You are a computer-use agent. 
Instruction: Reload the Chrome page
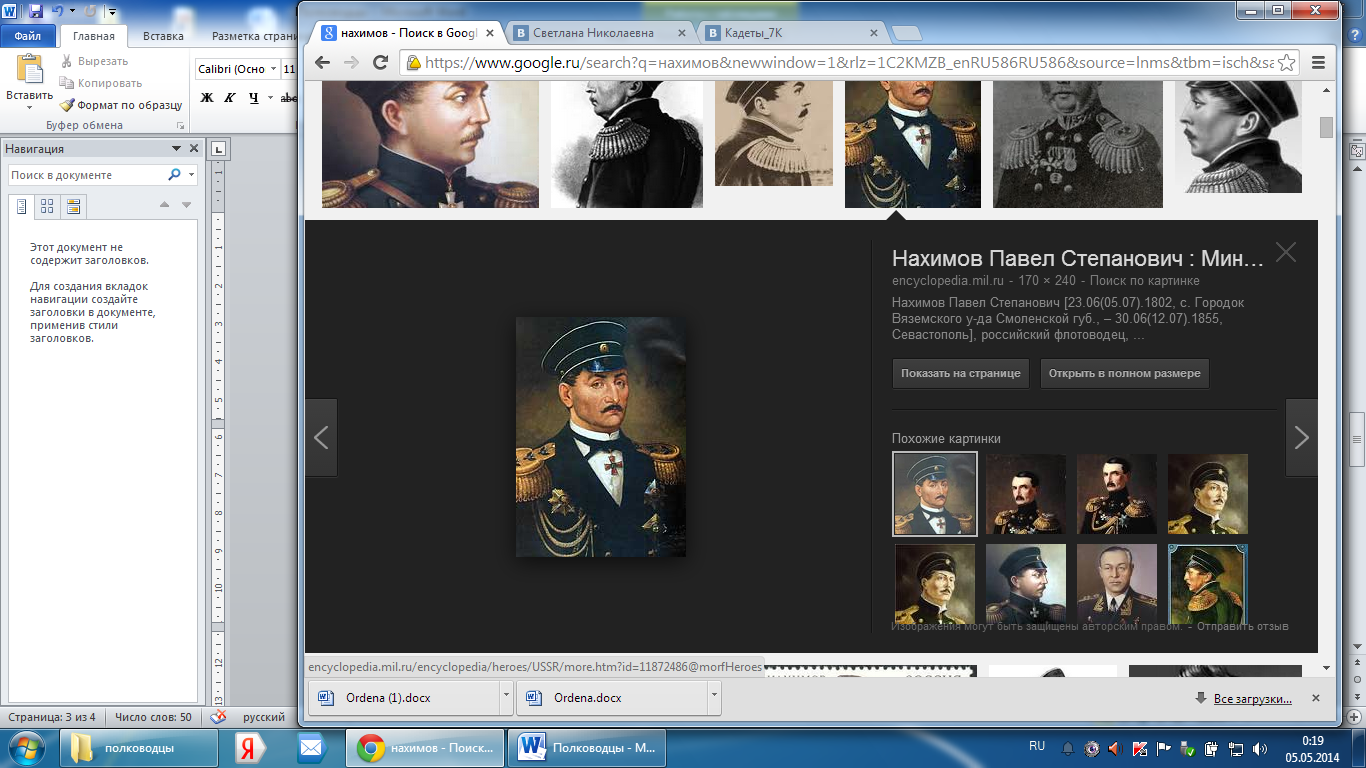tap(380, 62)
